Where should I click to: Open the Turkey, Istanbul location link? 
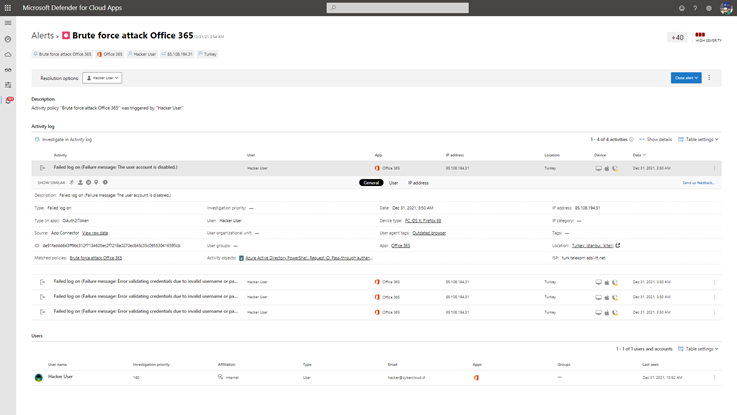point(592,245)
